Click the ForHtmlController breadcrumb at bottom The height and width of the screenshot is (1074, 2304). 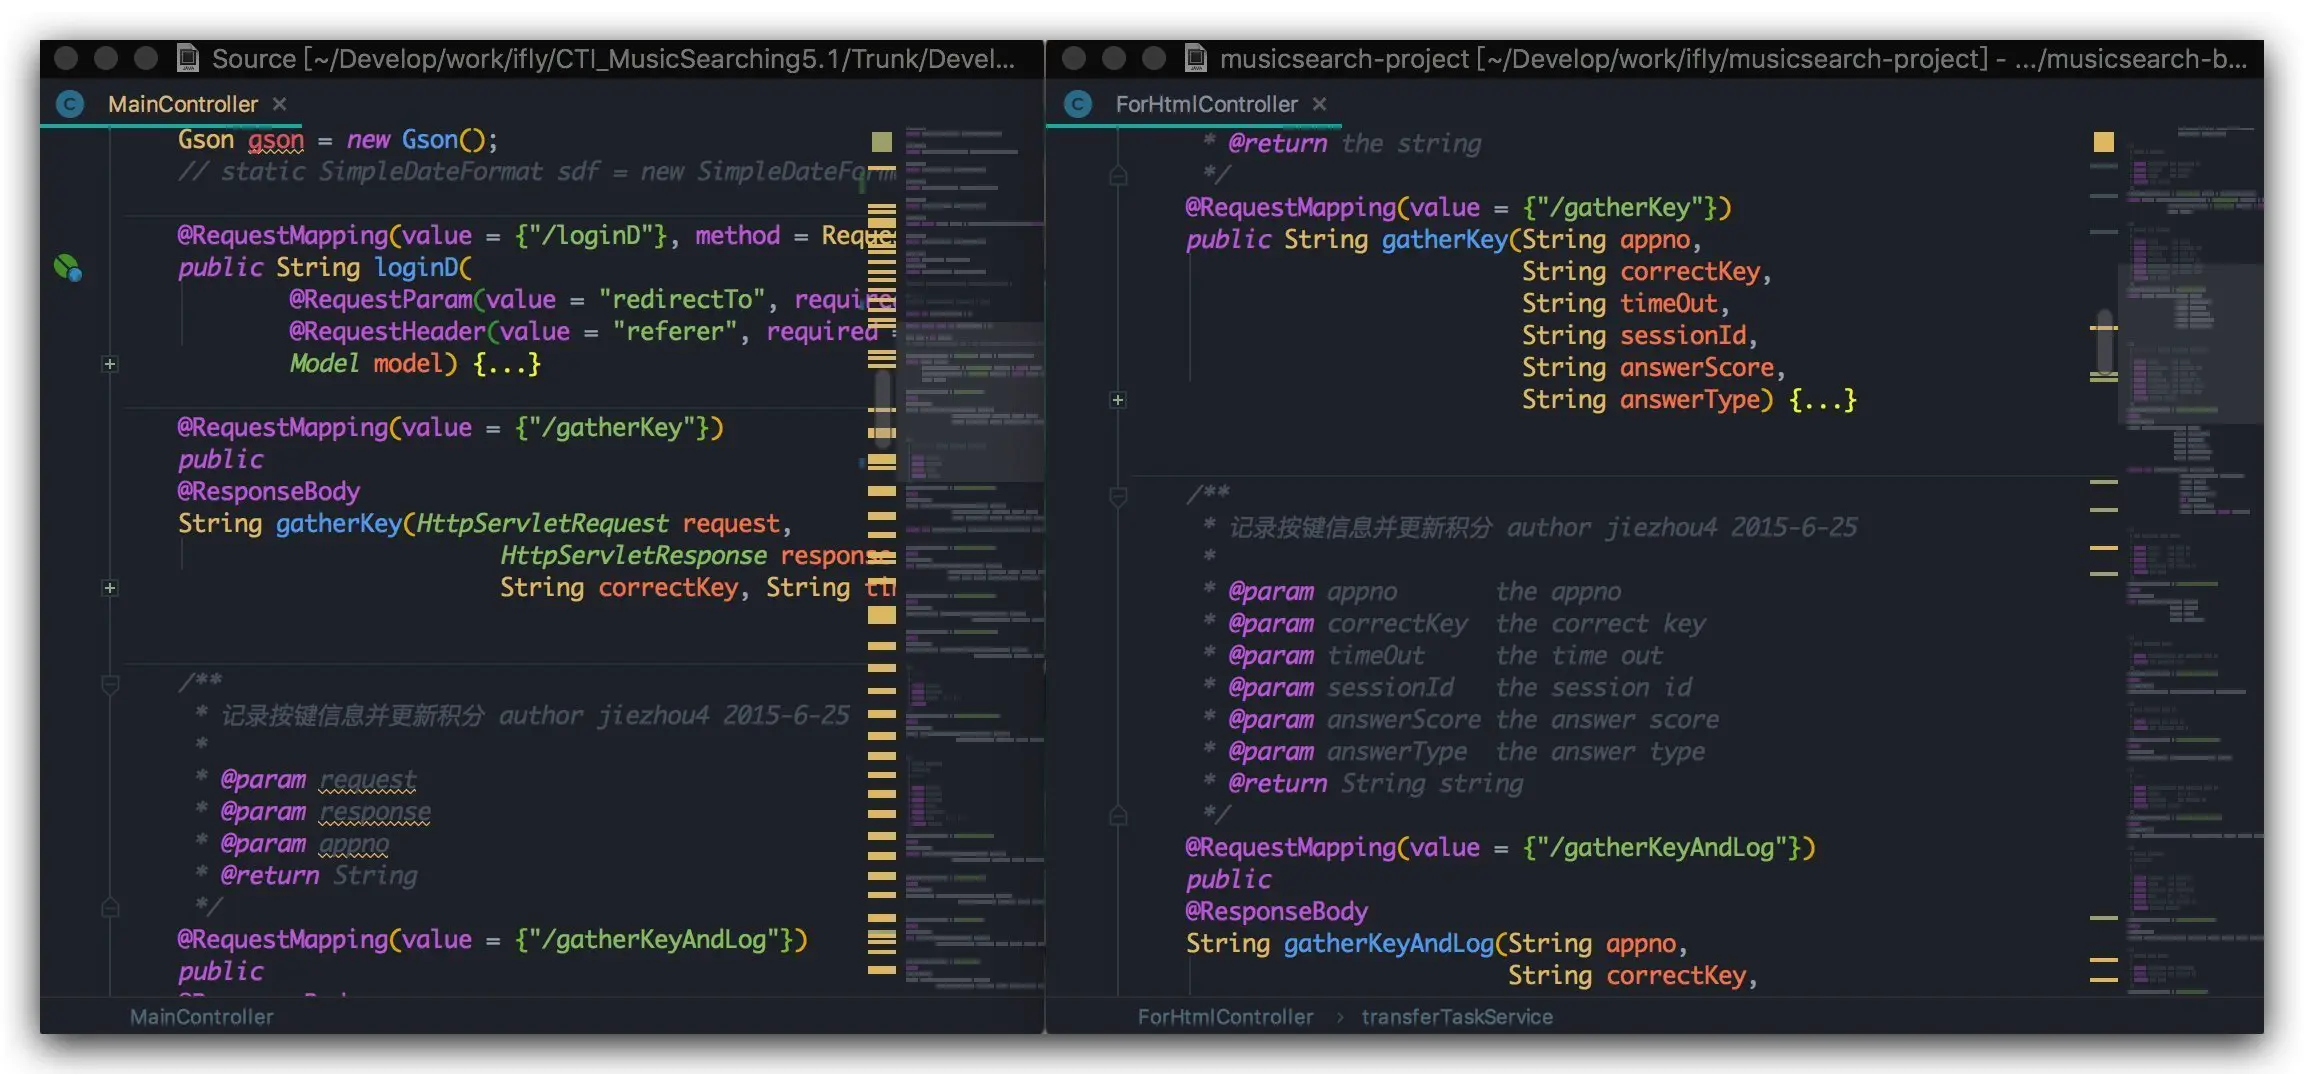pyautogui.click(x=1225, y=1017)
